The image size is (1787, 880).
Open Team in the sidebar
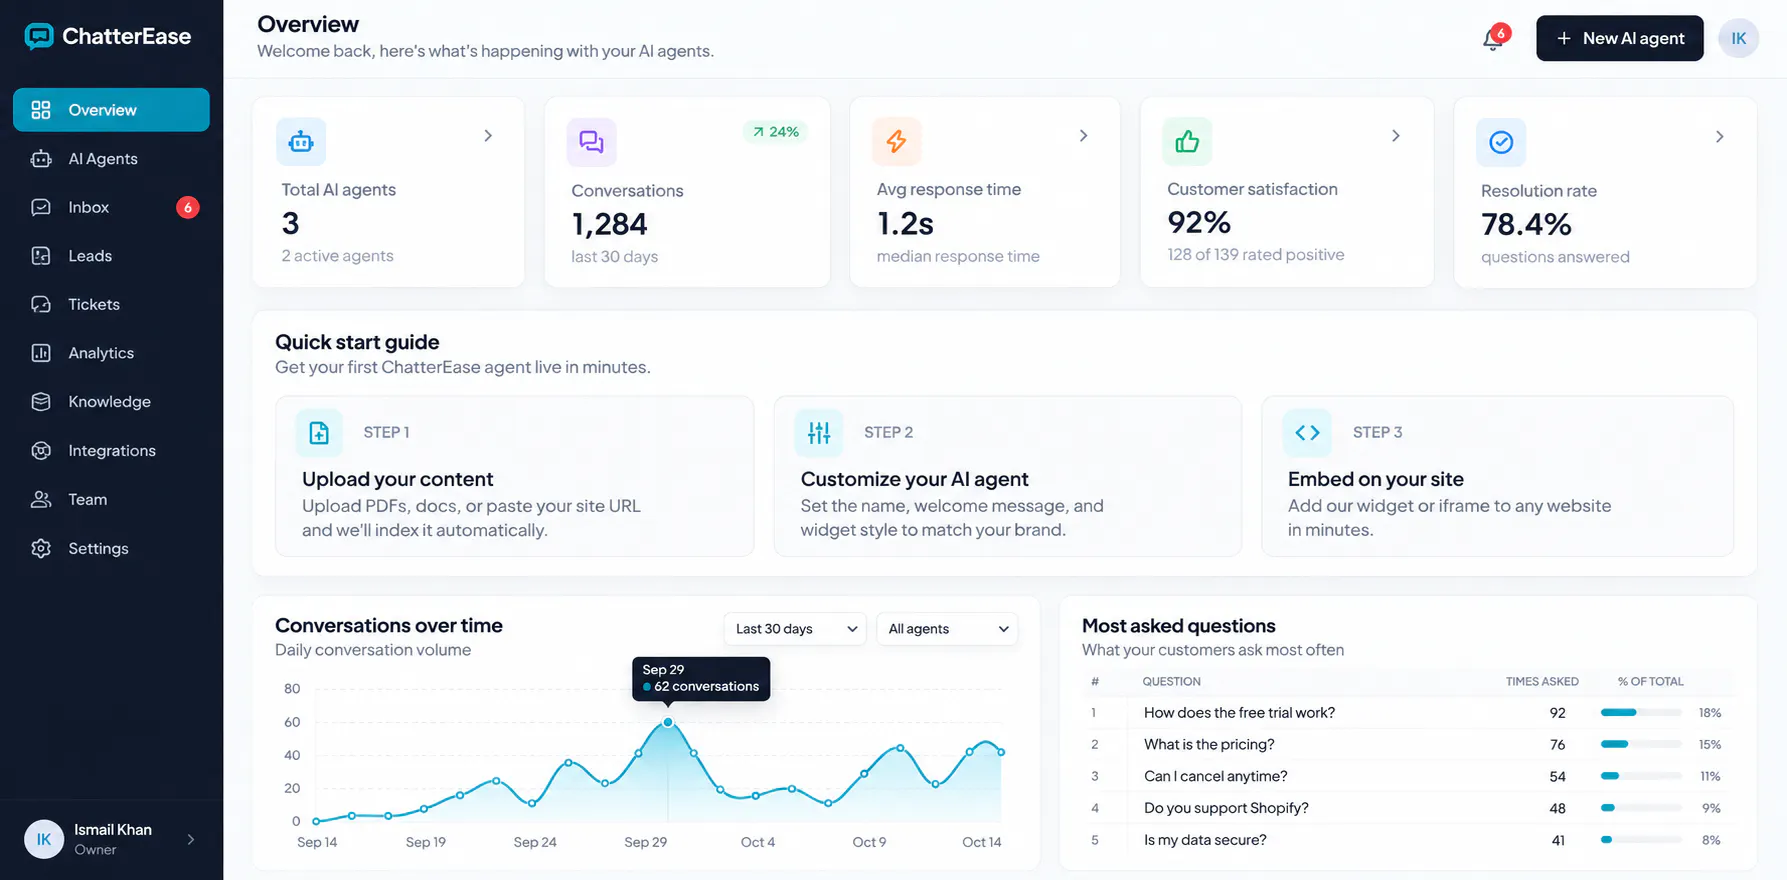[x=111, y=500]
